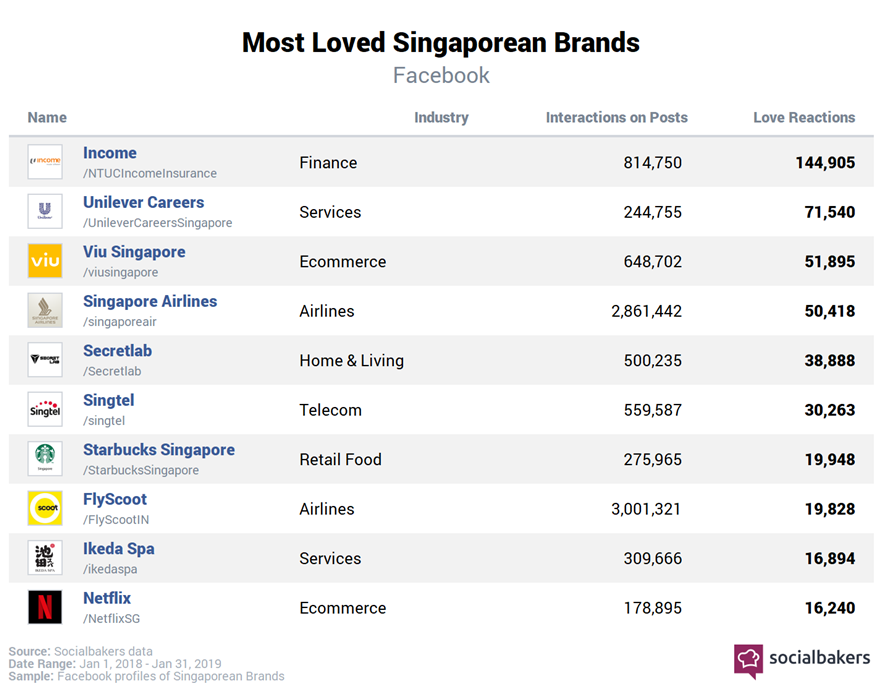The image size is (881, 687).
Task: Click the yellow Viu logo
Action: click(45, 261)
